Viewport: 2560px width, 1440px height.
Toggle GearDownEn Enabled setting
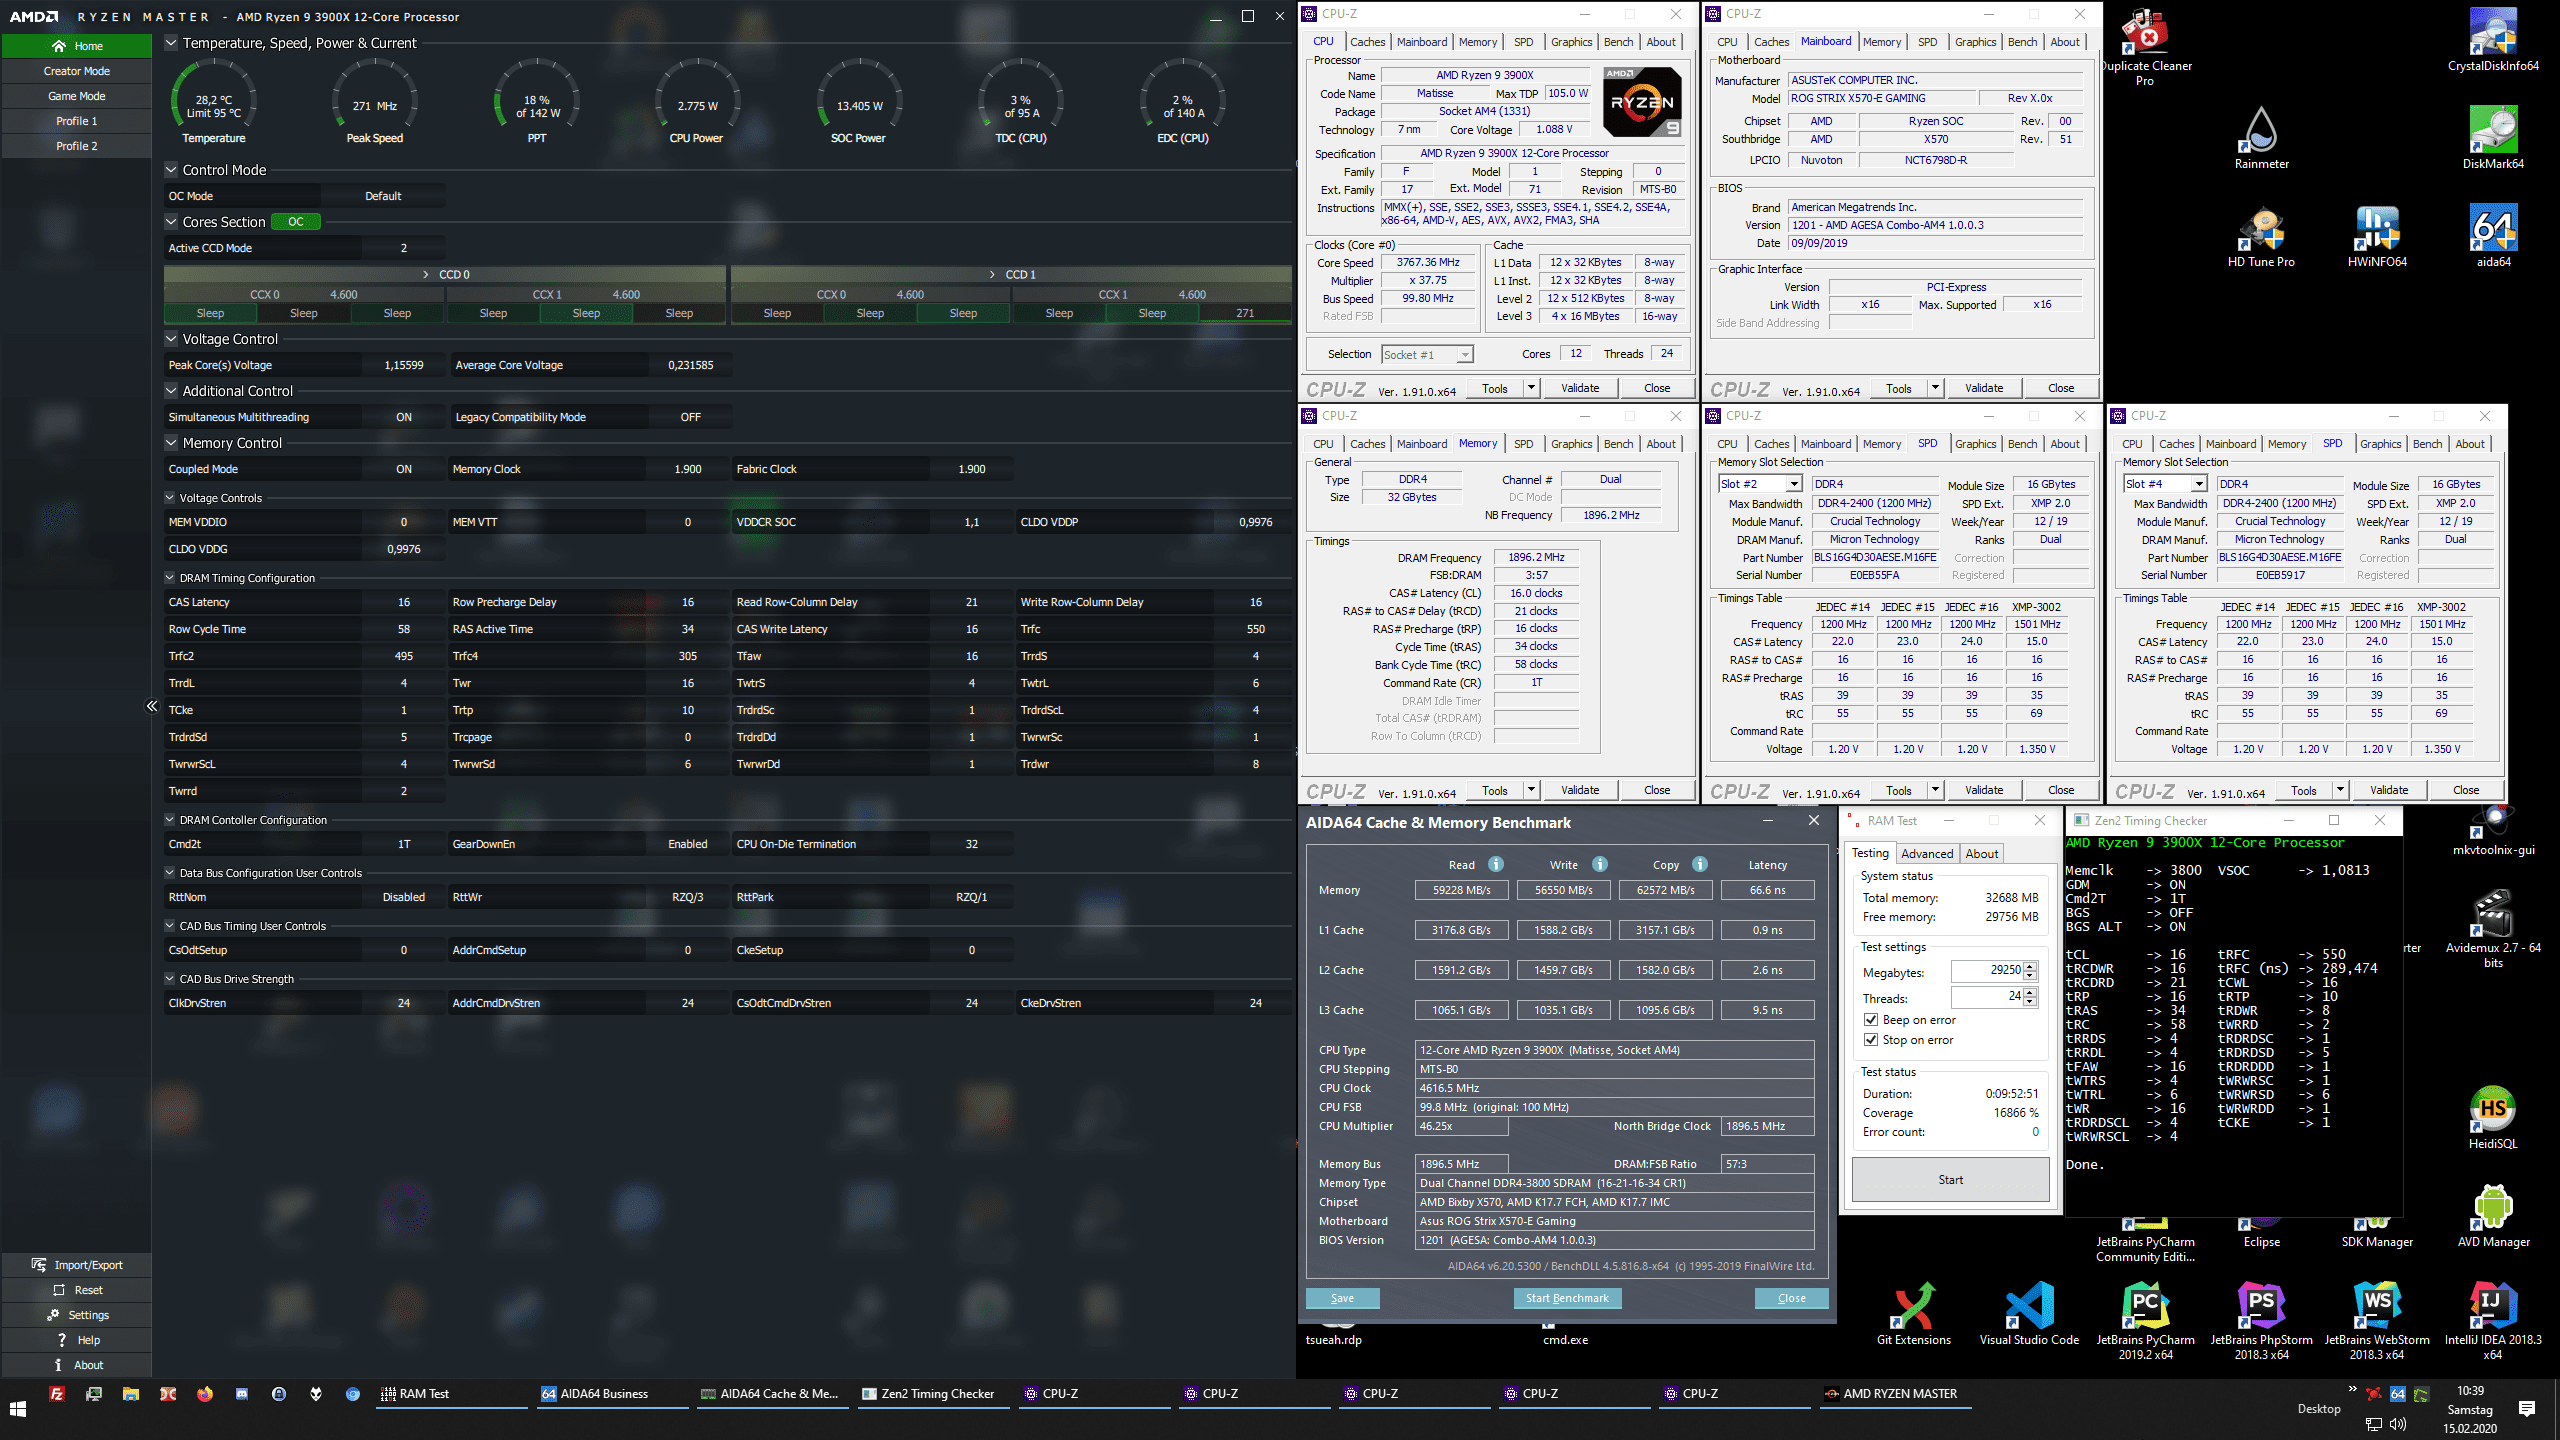(x=688, y=844)
